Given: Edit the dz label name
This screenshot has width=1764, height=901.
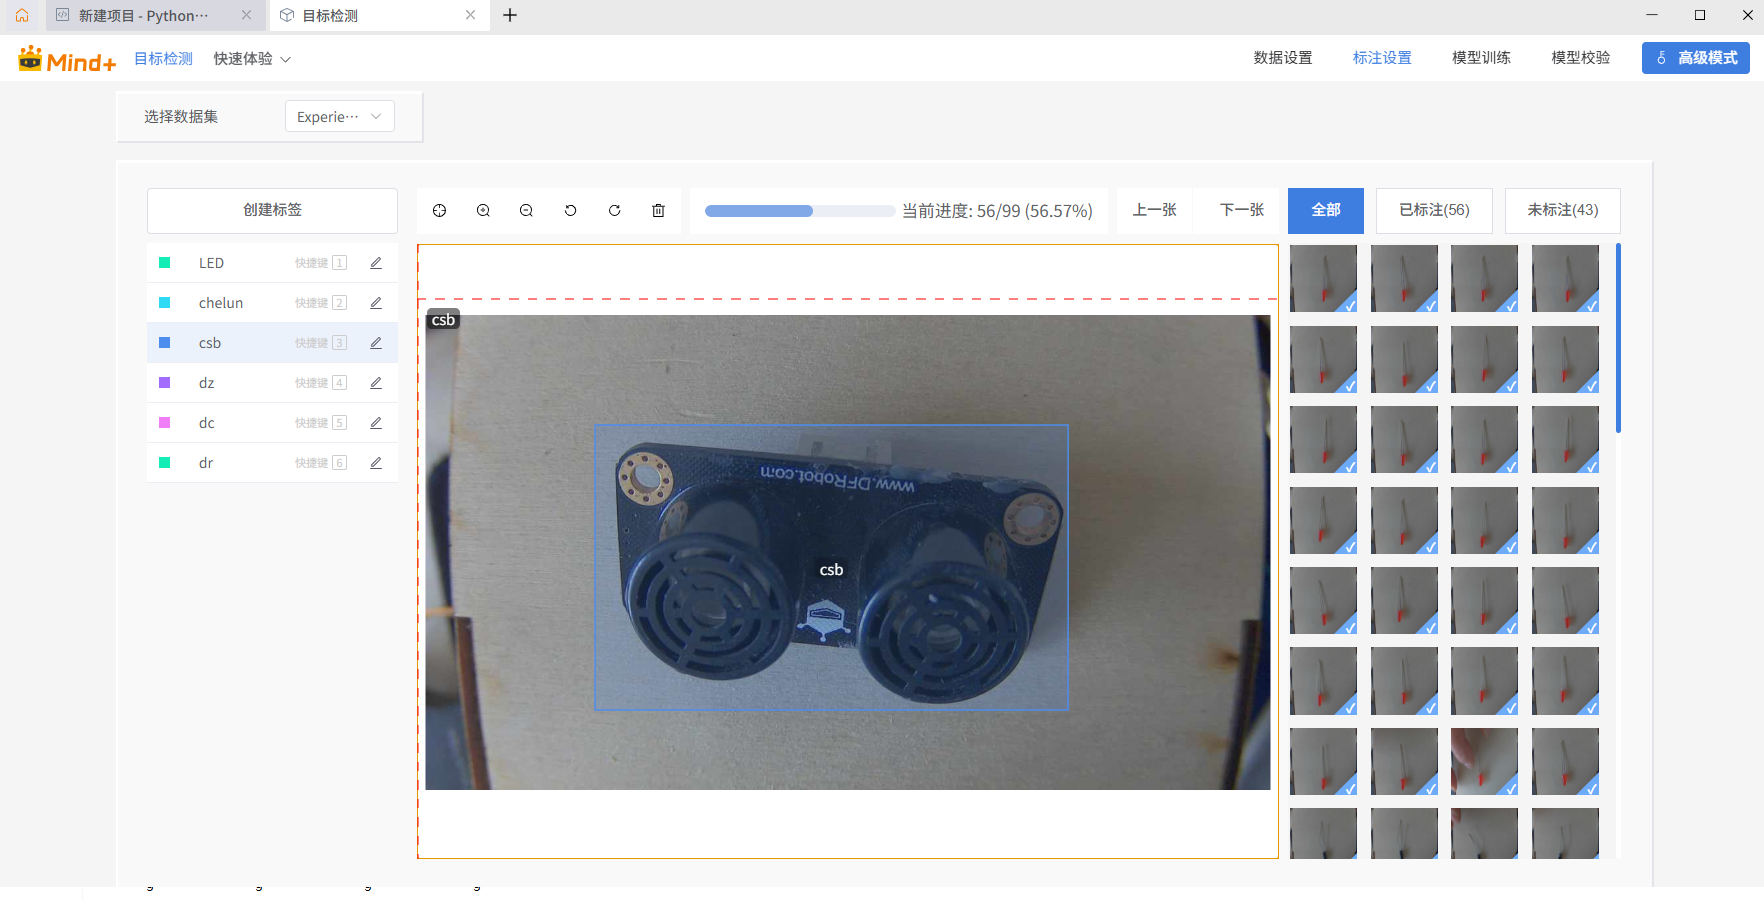Looking at the screenshot, I should (375, 382).
